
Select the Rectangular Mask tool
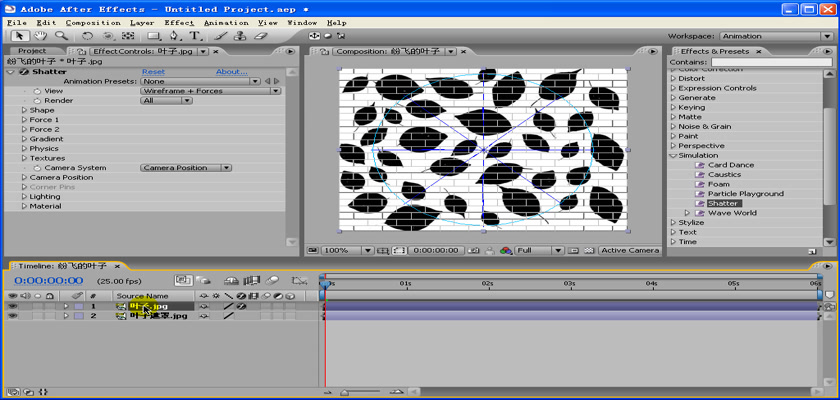[154, 36]
